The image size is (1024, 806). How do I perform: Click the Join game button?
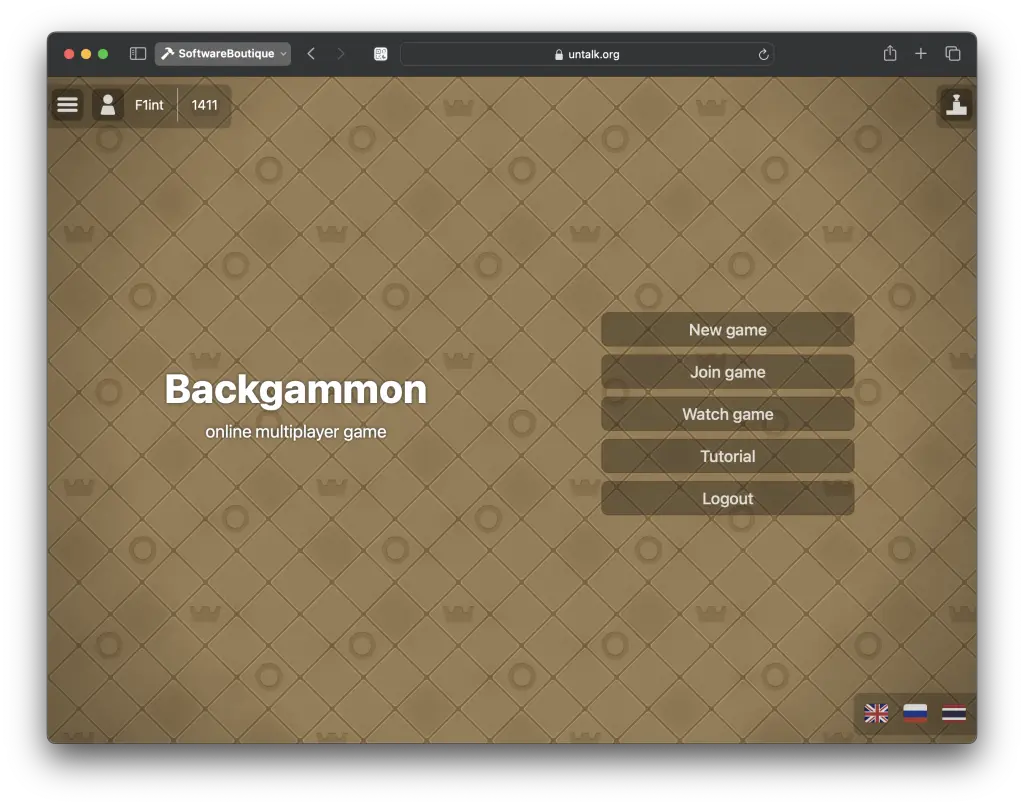(727, 372)
